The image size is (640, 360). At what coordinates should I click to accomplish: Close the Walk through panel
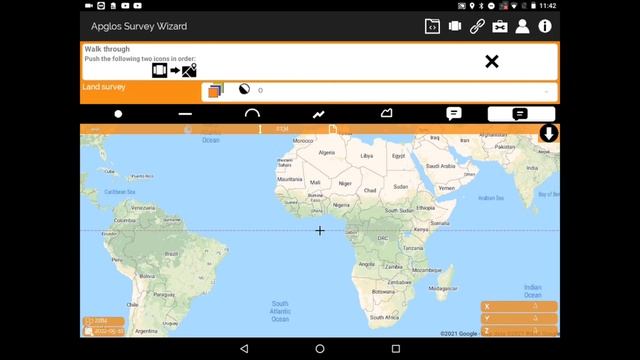(492, 62)
